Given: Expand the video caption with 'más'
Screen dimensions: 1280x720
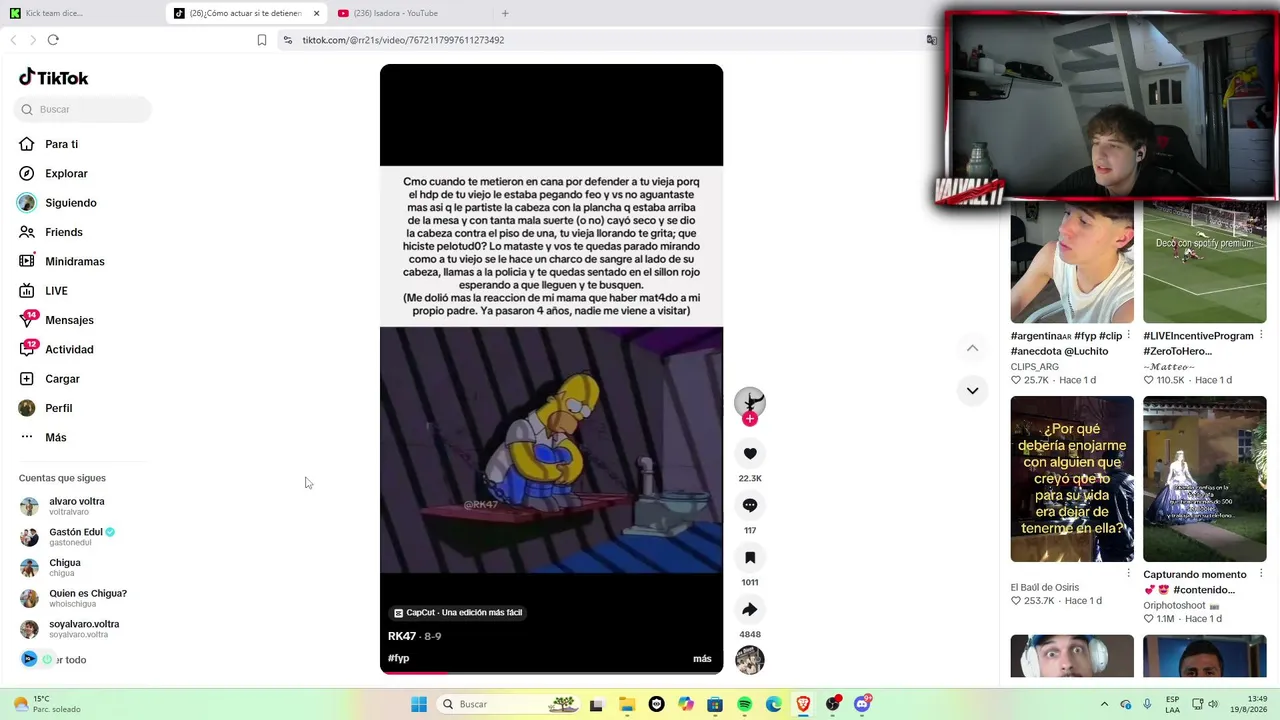Looking at the screenshot, I should tap(702, 659).
